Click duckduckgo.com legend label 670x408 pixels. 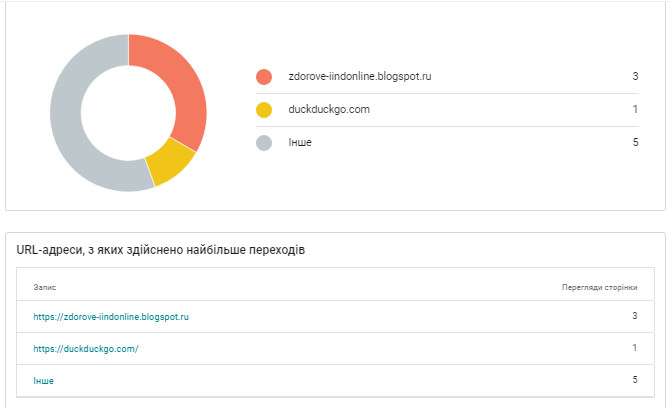coord(329,109)
